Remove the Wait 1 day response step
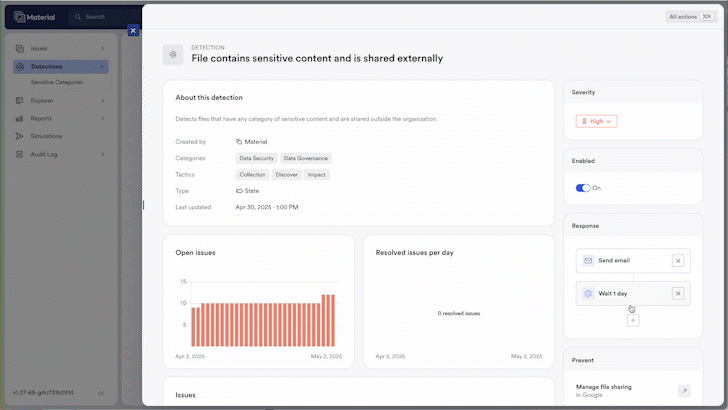This screenshot has width=728, height=410. point(677,293)
